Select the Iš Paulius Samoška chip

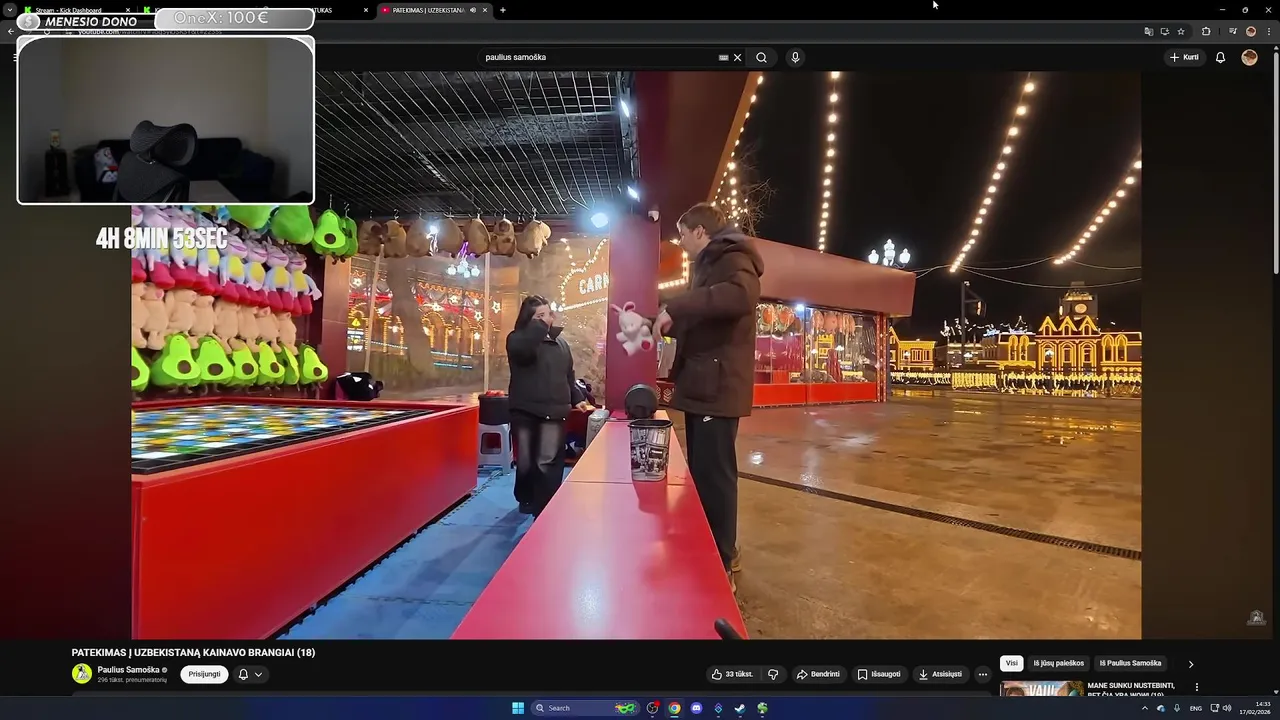point(1130,663)
